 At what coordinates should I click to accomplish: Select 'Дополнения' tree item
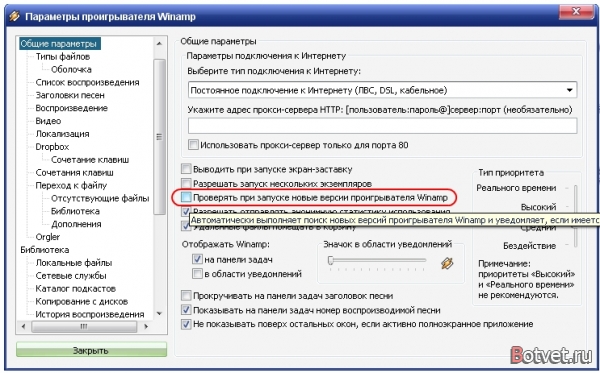coord(76,224)
